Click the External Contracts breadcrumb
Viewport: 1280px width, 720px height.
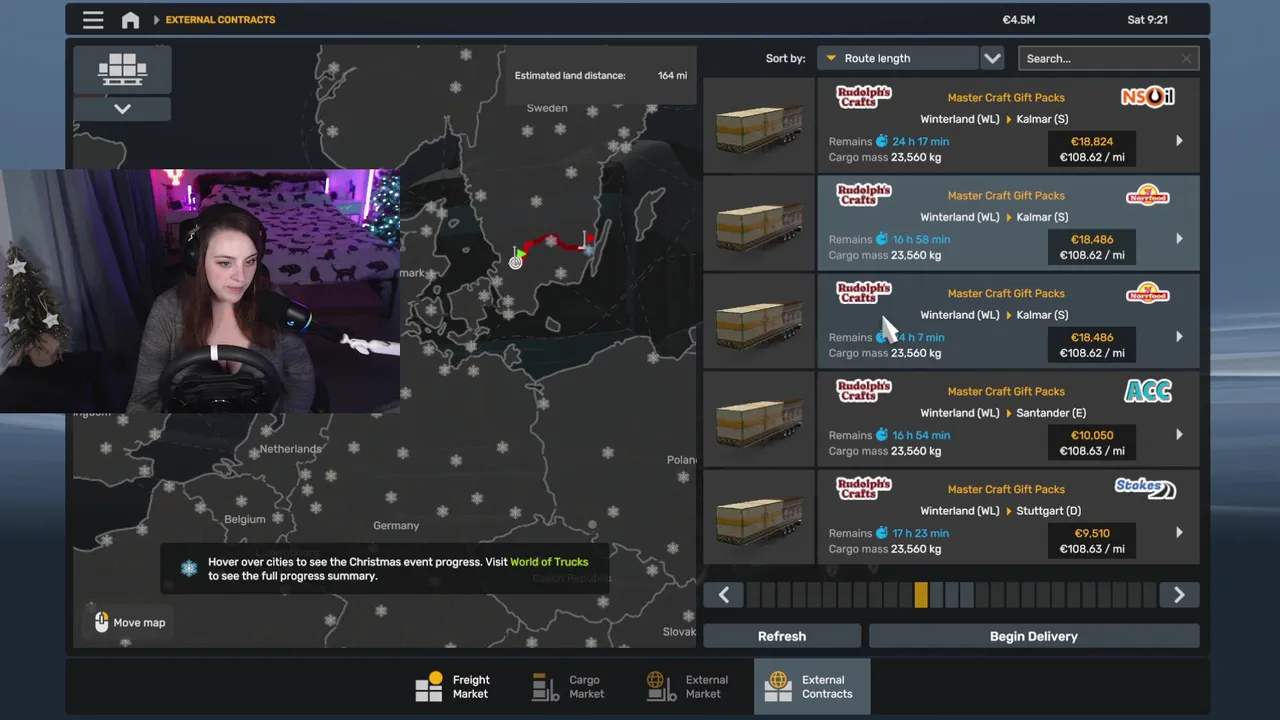(220, 20)
